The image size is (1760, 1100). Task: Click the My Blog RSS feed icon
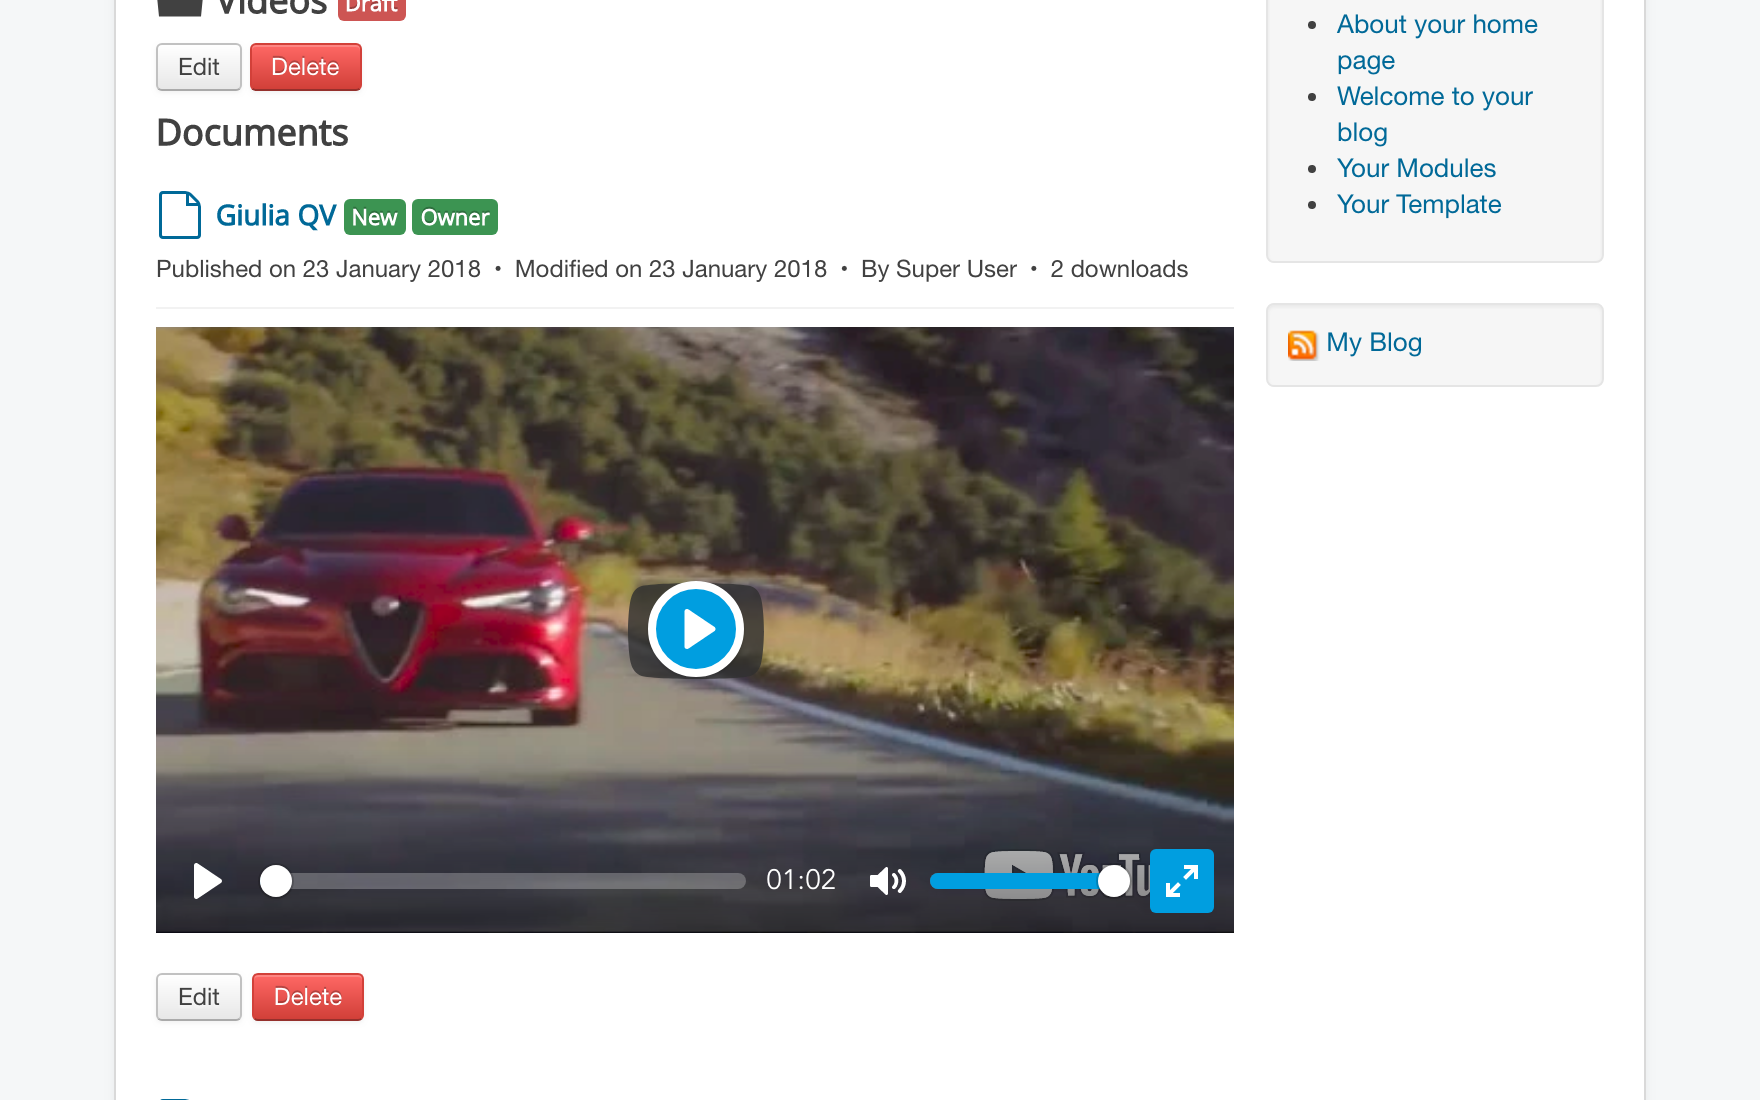[1301, 344]
